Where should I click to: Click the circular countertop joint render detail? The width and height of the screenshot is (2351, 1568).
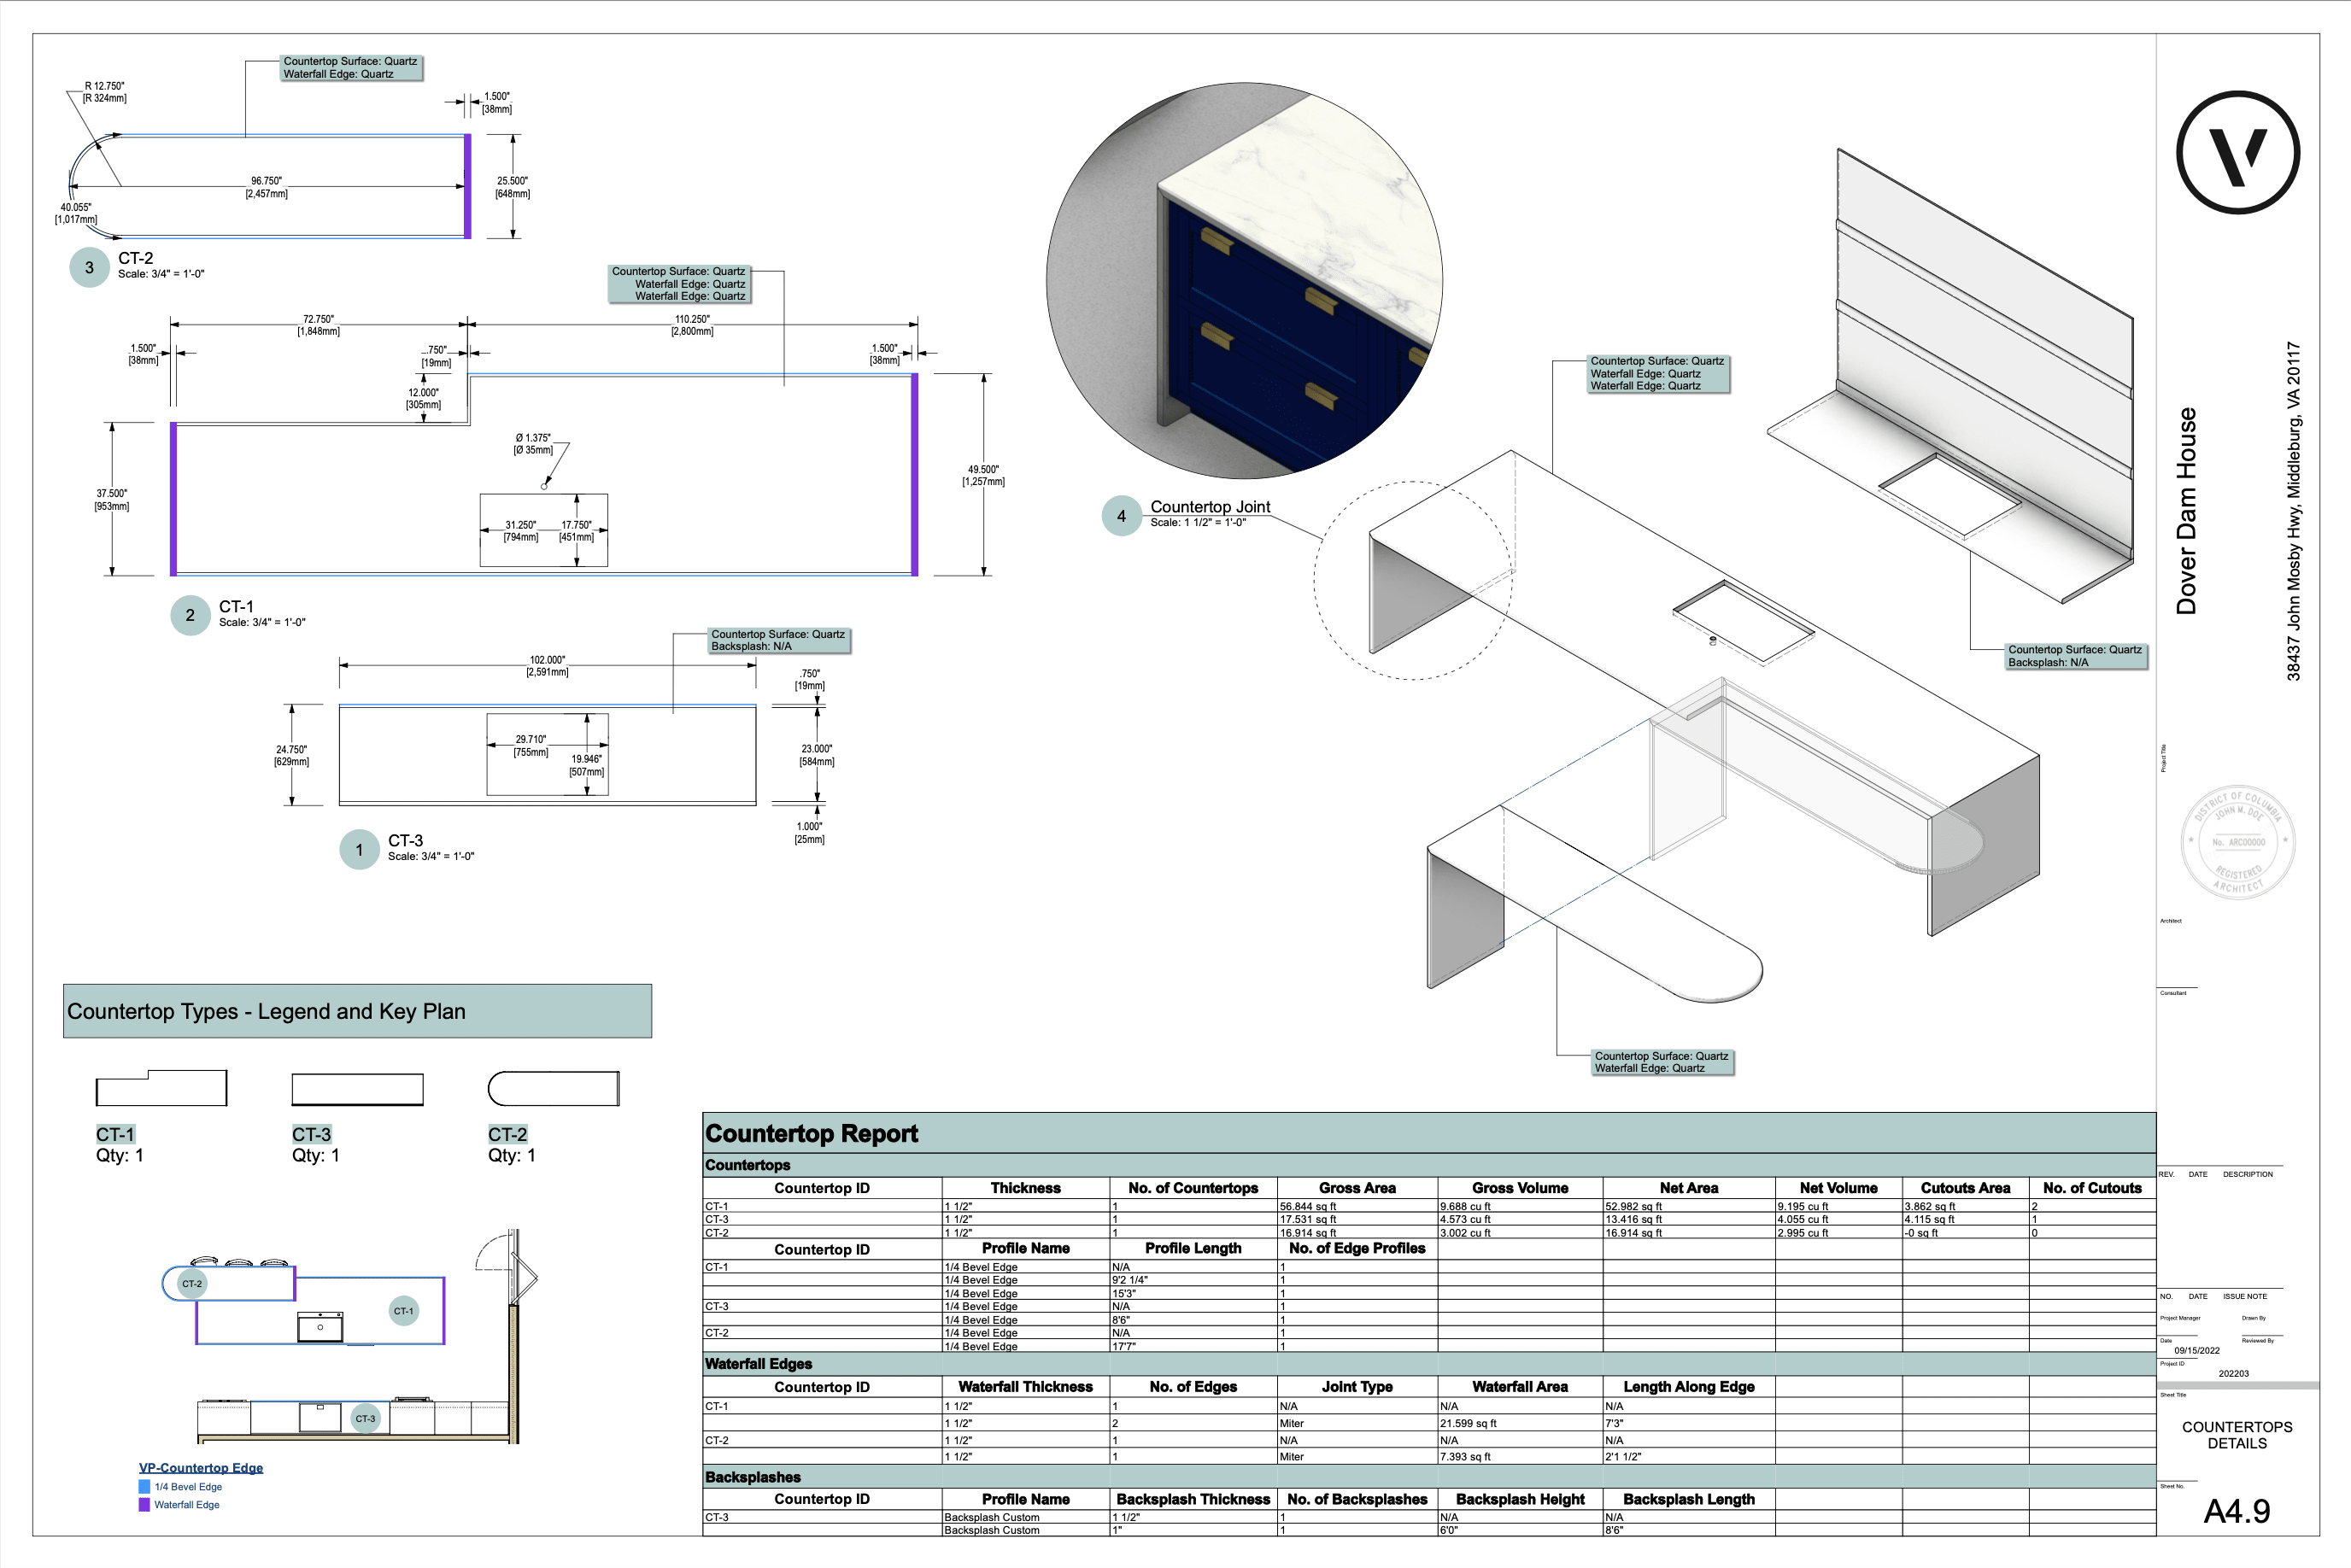click(1244, 280)
